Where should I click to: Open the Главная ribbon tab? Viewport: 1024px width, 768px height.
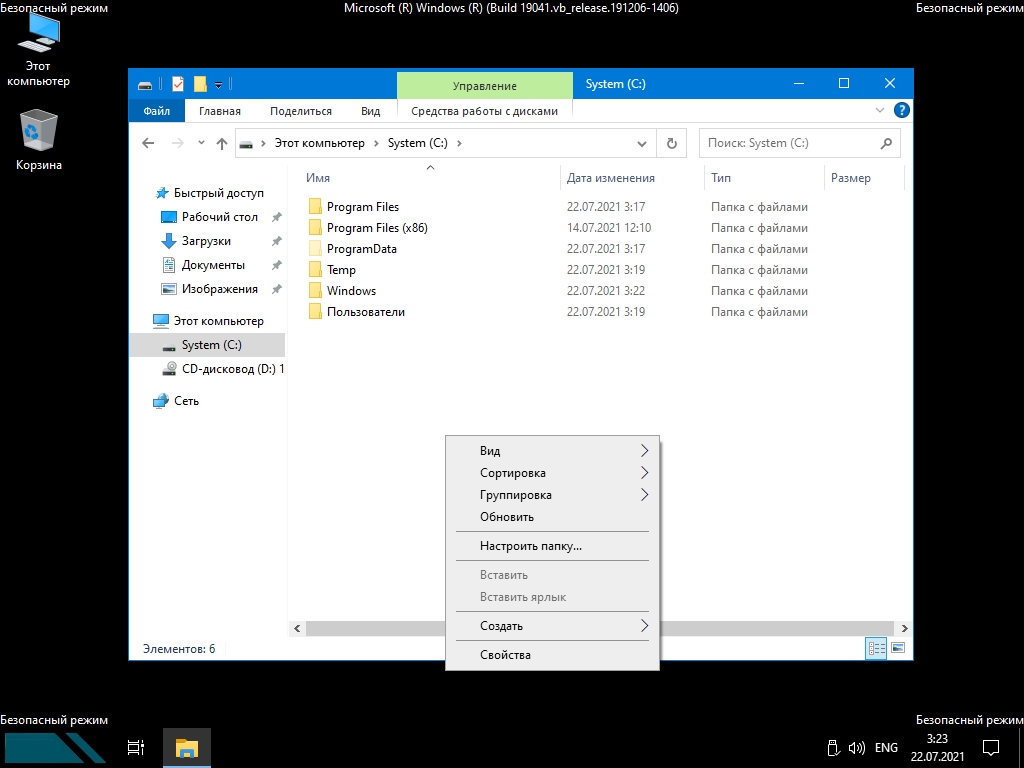(x=219, y=111)
